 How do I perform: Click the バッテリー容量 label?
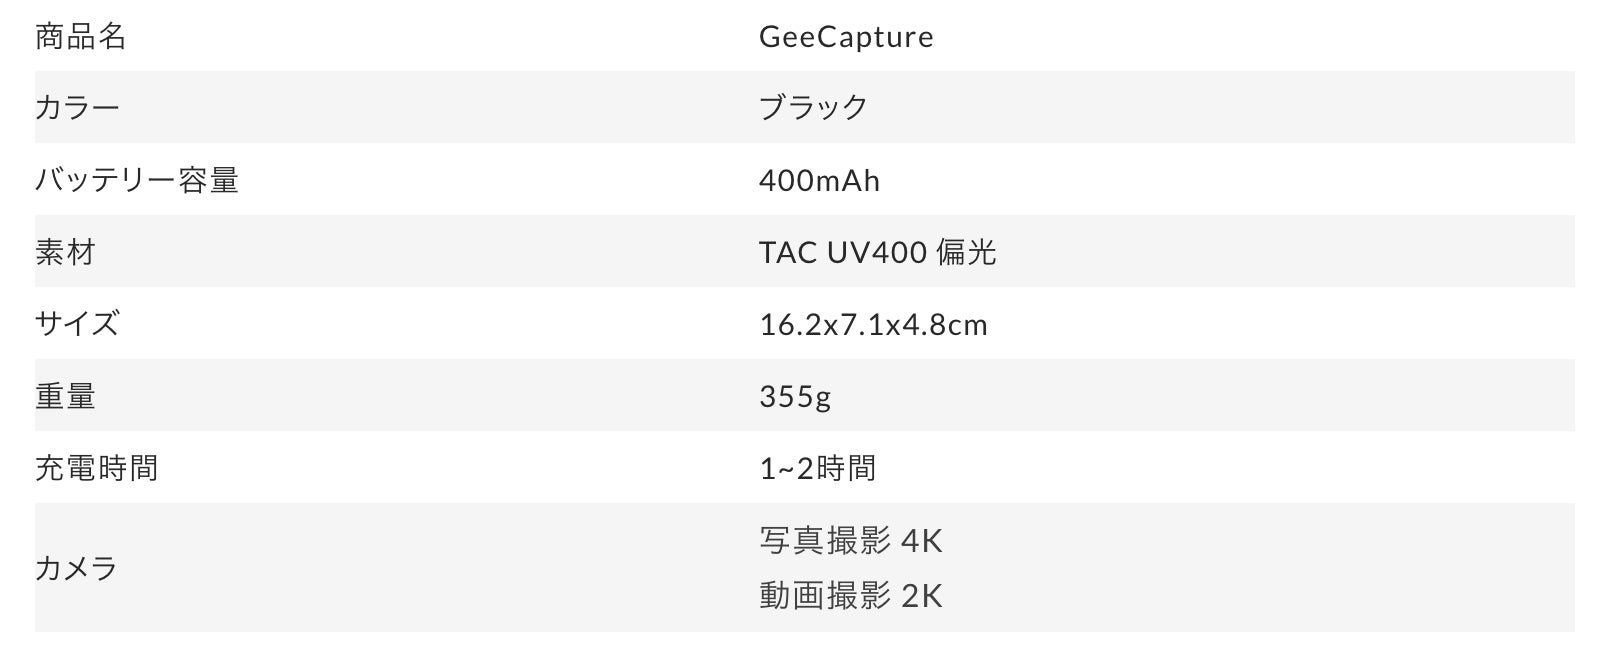tap(137, 180)
